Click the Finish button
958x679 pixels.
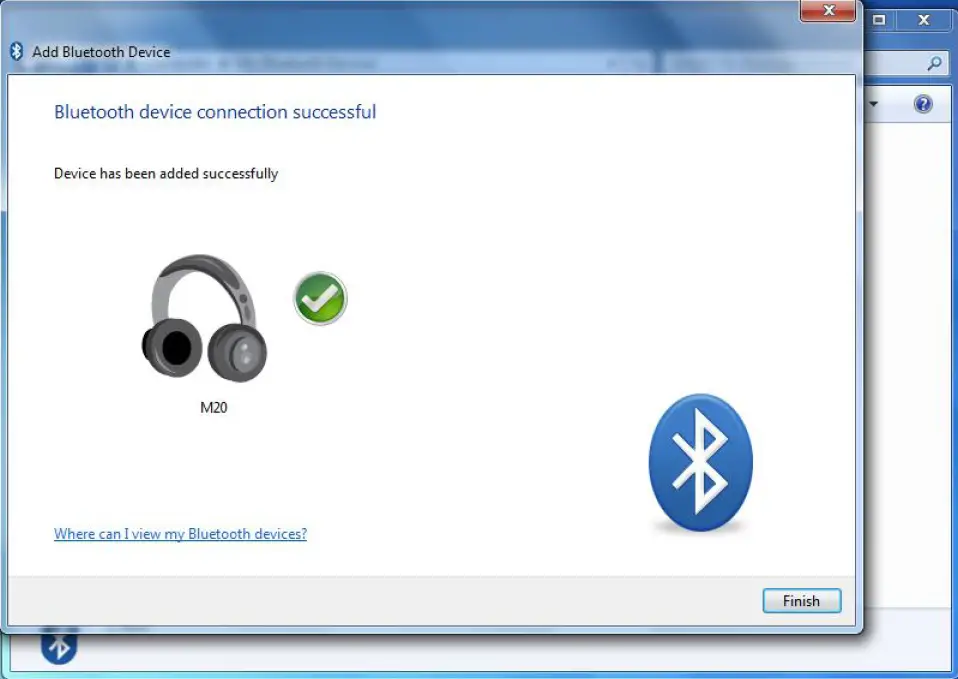(x=802, y=601)
